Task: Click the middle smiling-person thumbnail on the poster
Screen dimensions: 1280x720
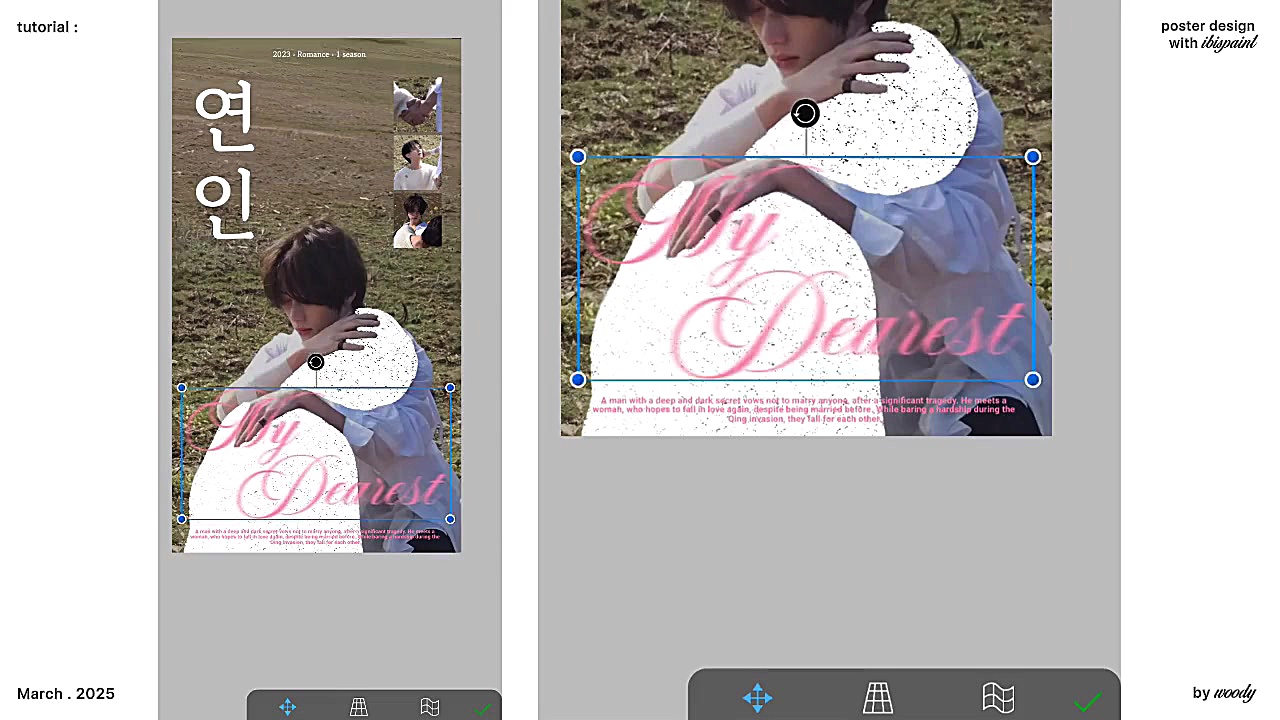Action: coord(417,164)
